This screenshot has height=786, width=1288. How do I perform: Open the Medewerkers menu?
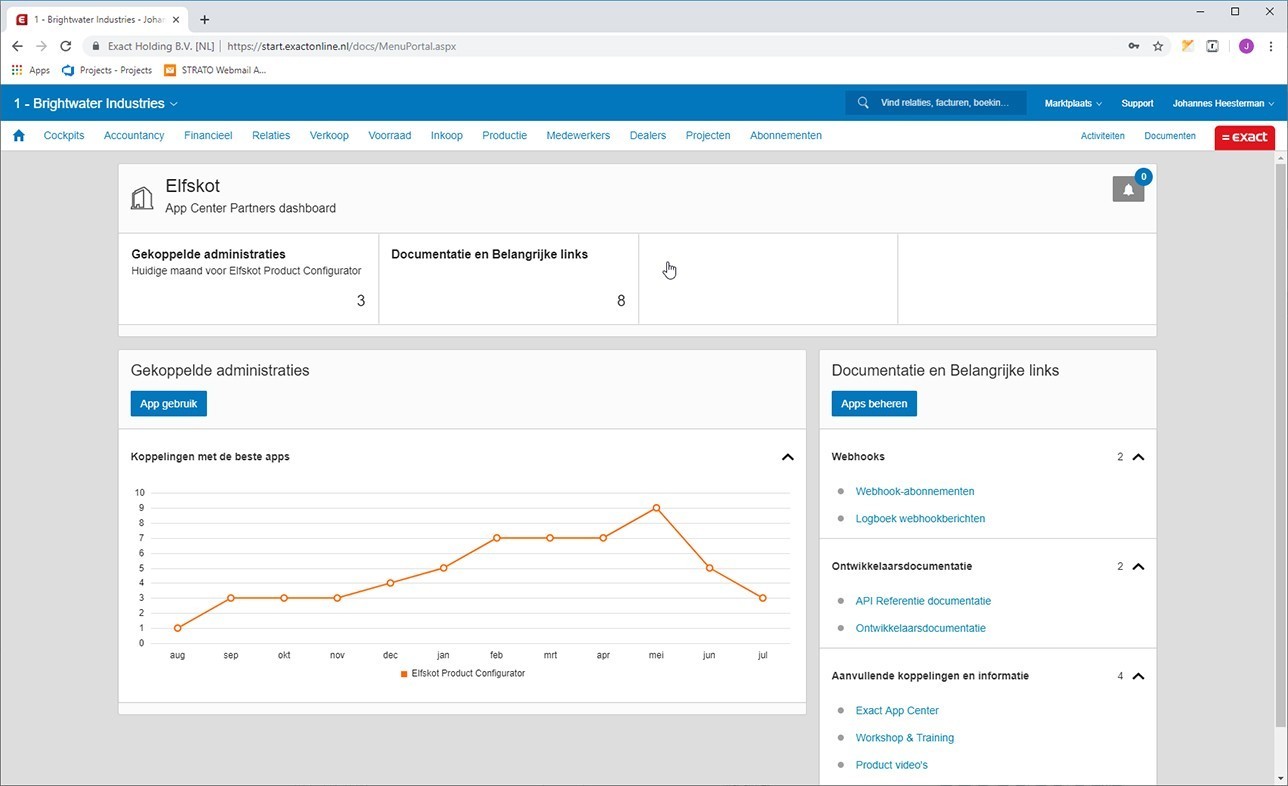(x=578, y=135)
